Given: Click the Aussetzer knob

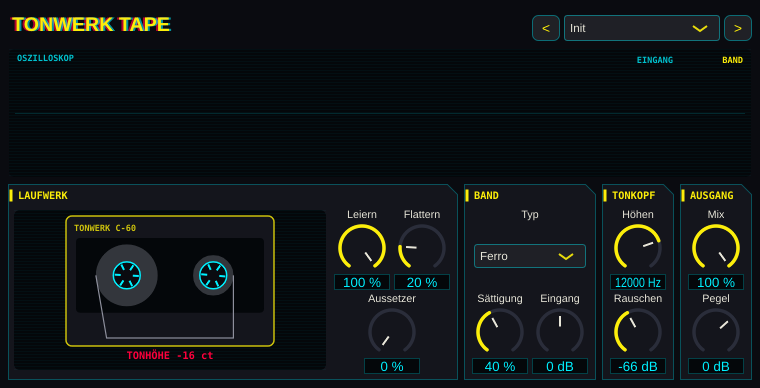Looking at the screenshot, I should pyautogui.click(x=392, y=331).
